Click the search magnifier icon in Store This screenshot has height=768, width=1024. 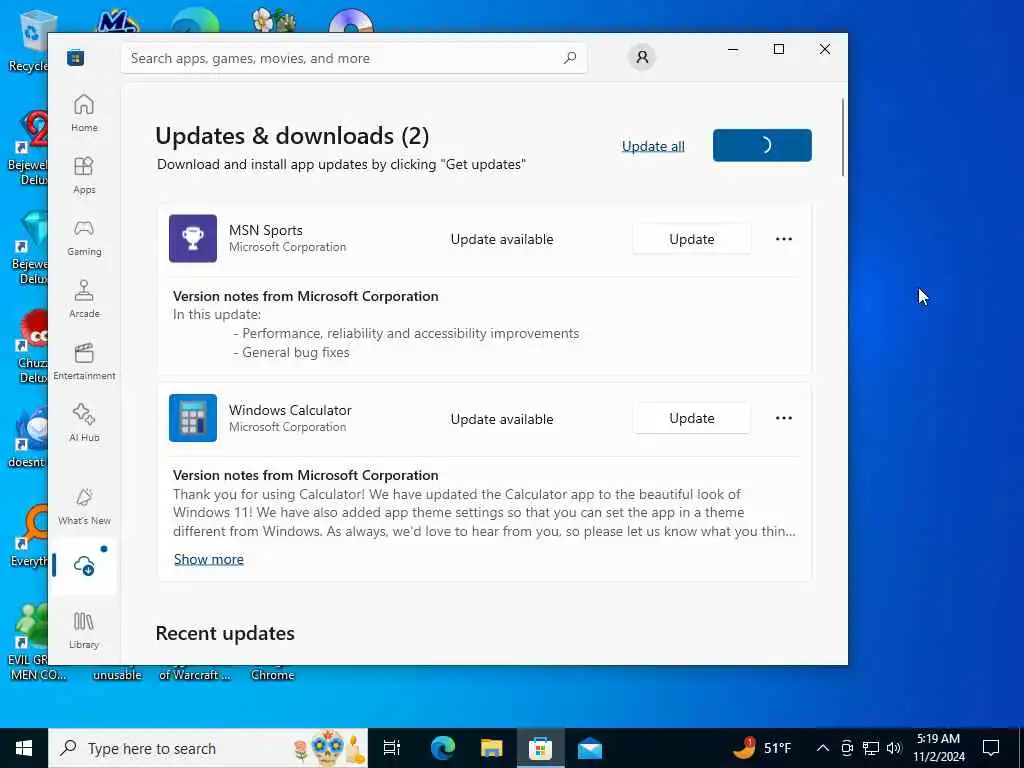[x=569, y=58]
